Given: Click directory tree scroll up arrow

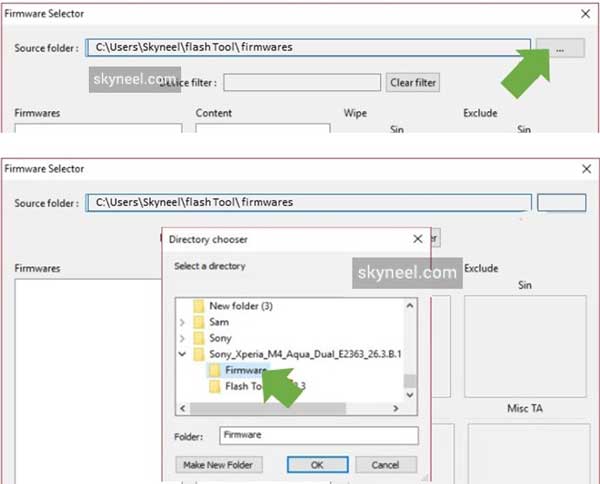Looking at the screenshot, I should [410, 305].
